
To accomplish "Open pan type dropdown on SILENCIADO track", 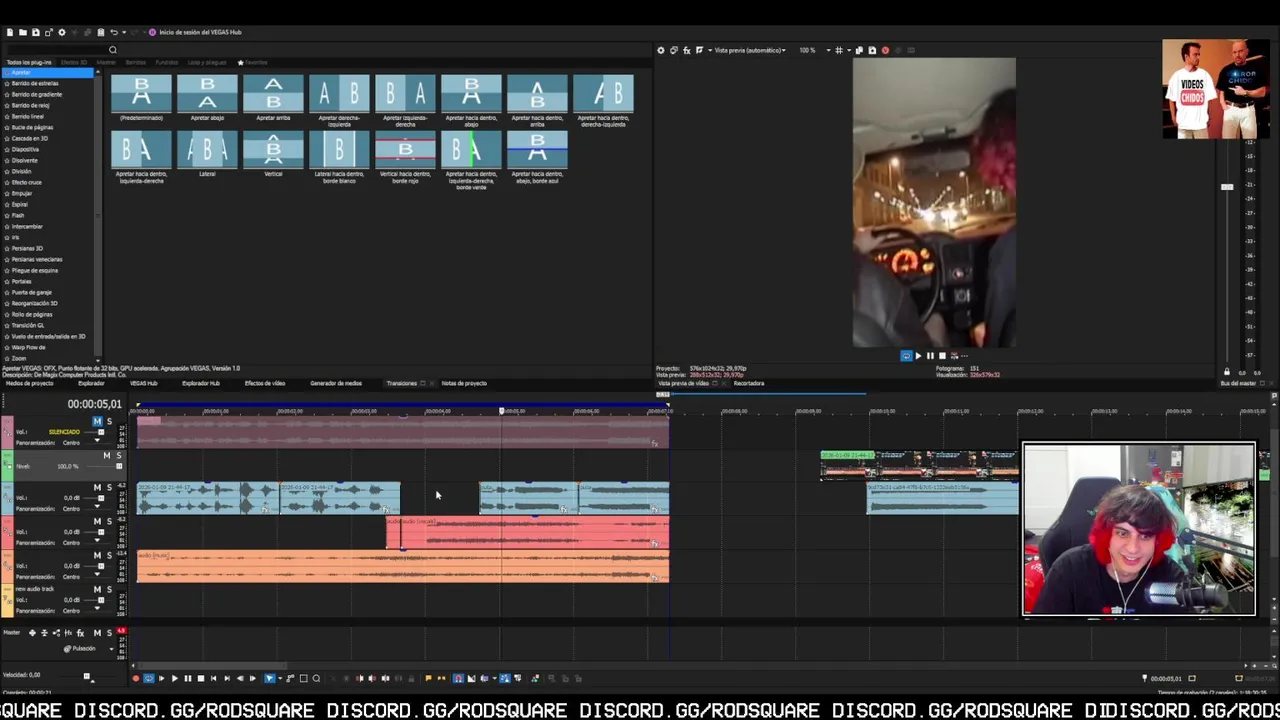I will coord(97,442).
